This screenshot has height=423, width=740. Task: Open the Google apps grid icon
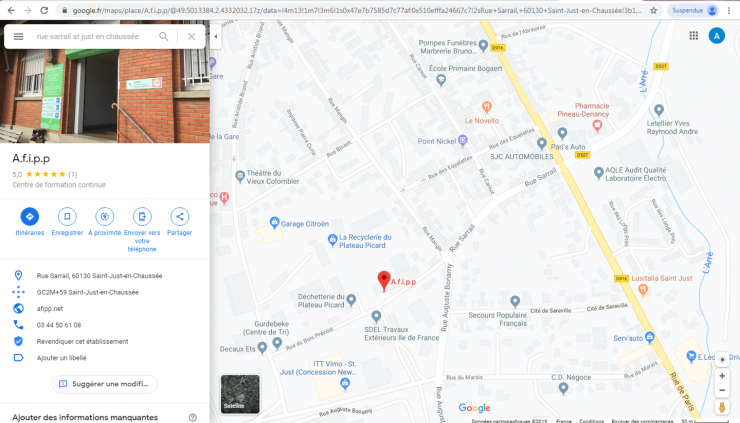(693, 36)
